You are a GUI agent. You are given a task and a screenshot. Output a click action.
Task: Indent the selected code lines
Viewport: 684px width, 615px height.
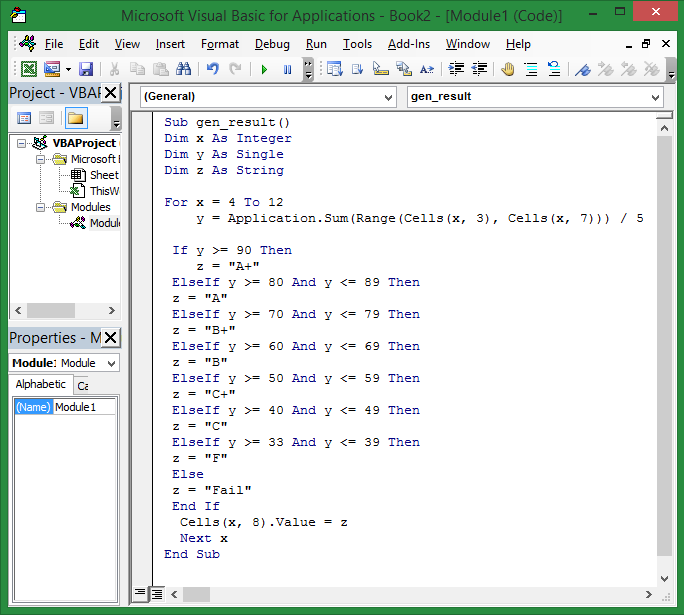pos(456,69)
